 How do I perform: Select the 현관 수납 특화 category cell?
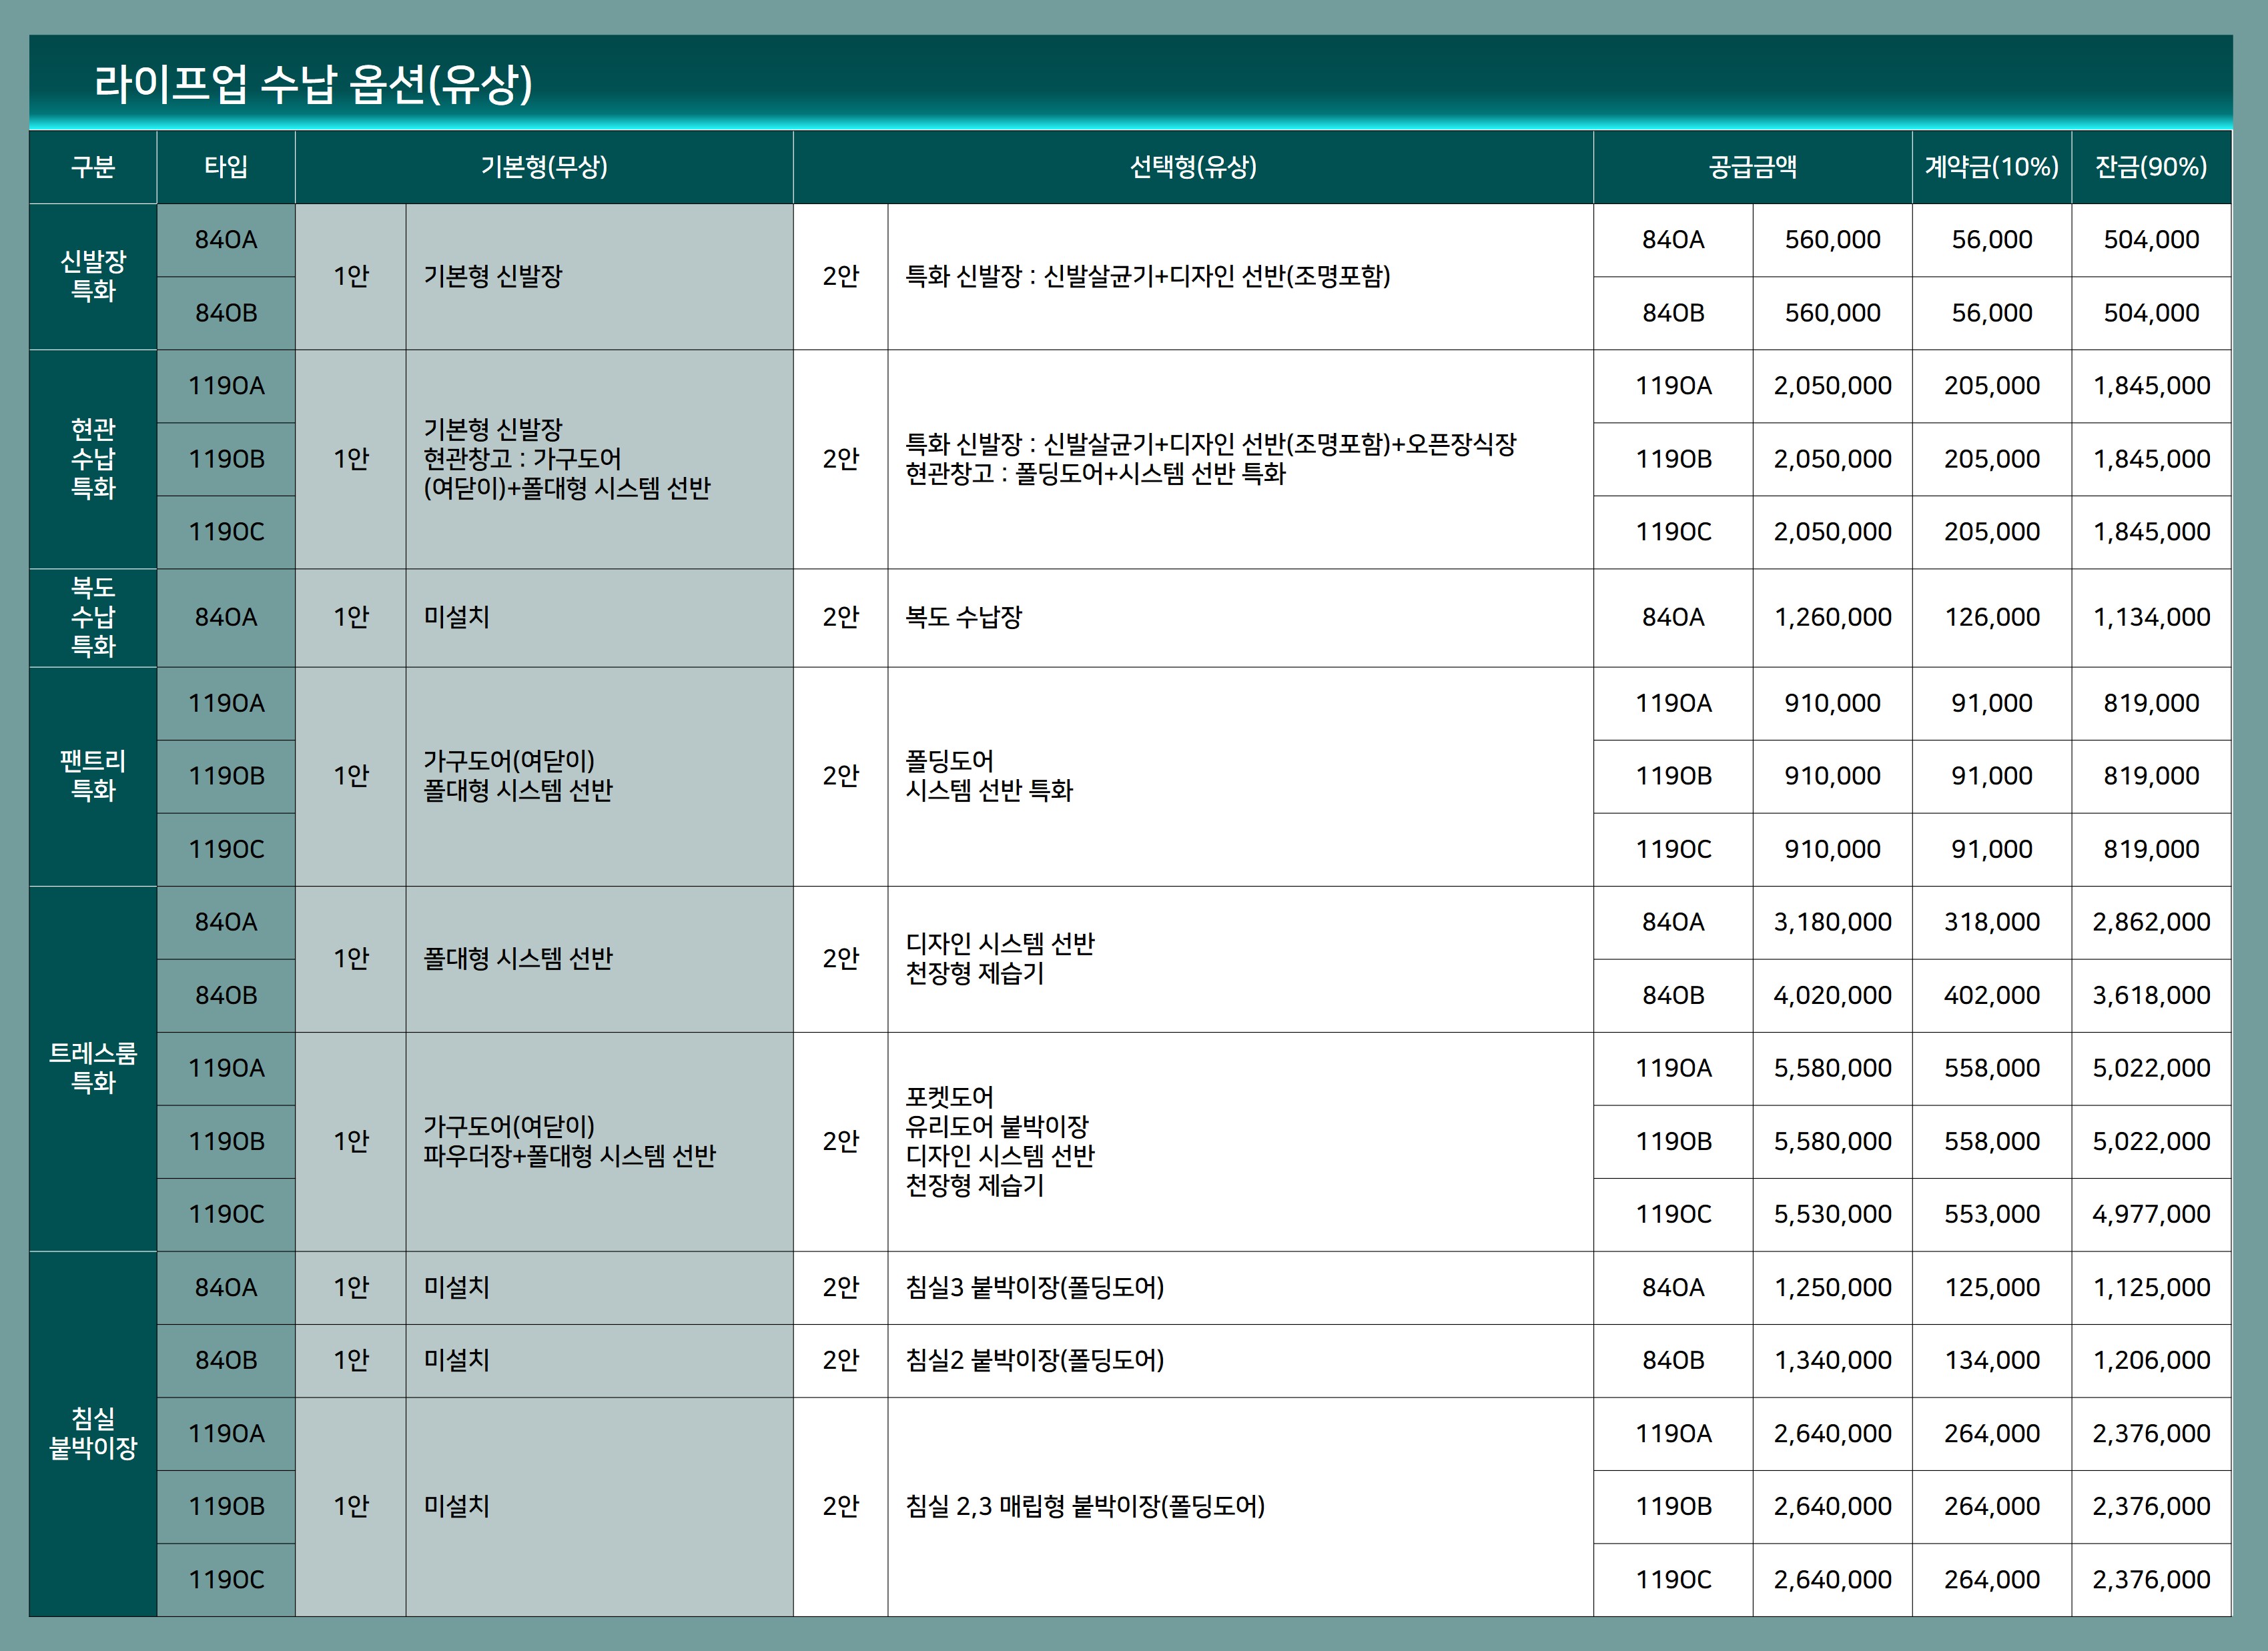93,459
